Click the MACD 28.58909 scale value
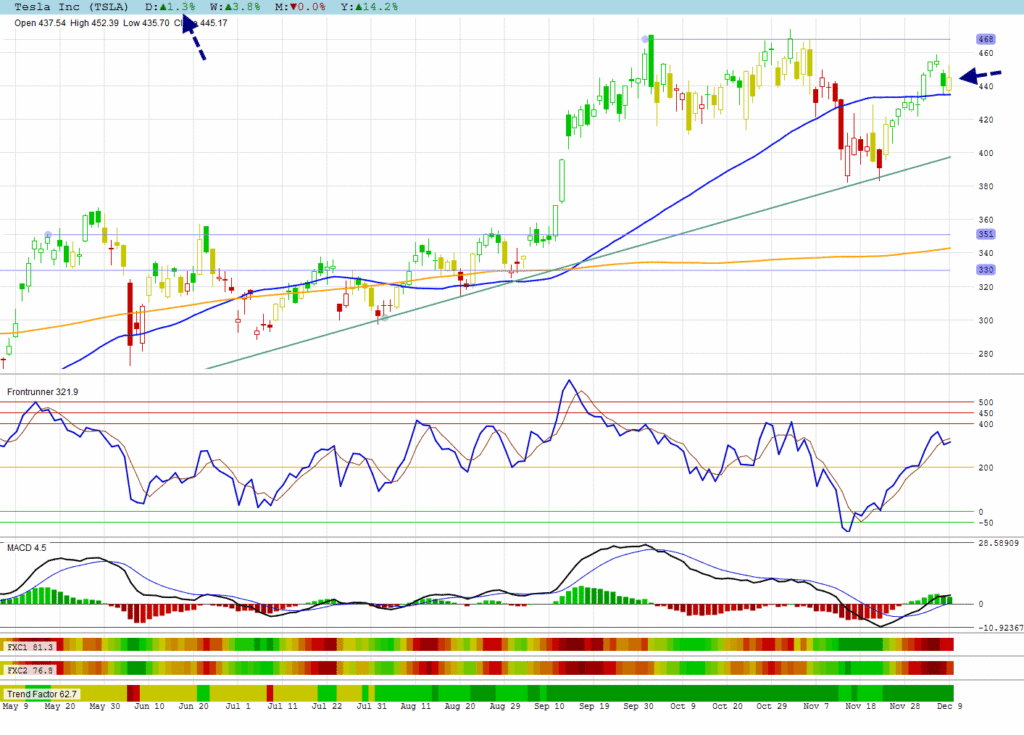Screen dimensions: 1024x735 (996, 544)
